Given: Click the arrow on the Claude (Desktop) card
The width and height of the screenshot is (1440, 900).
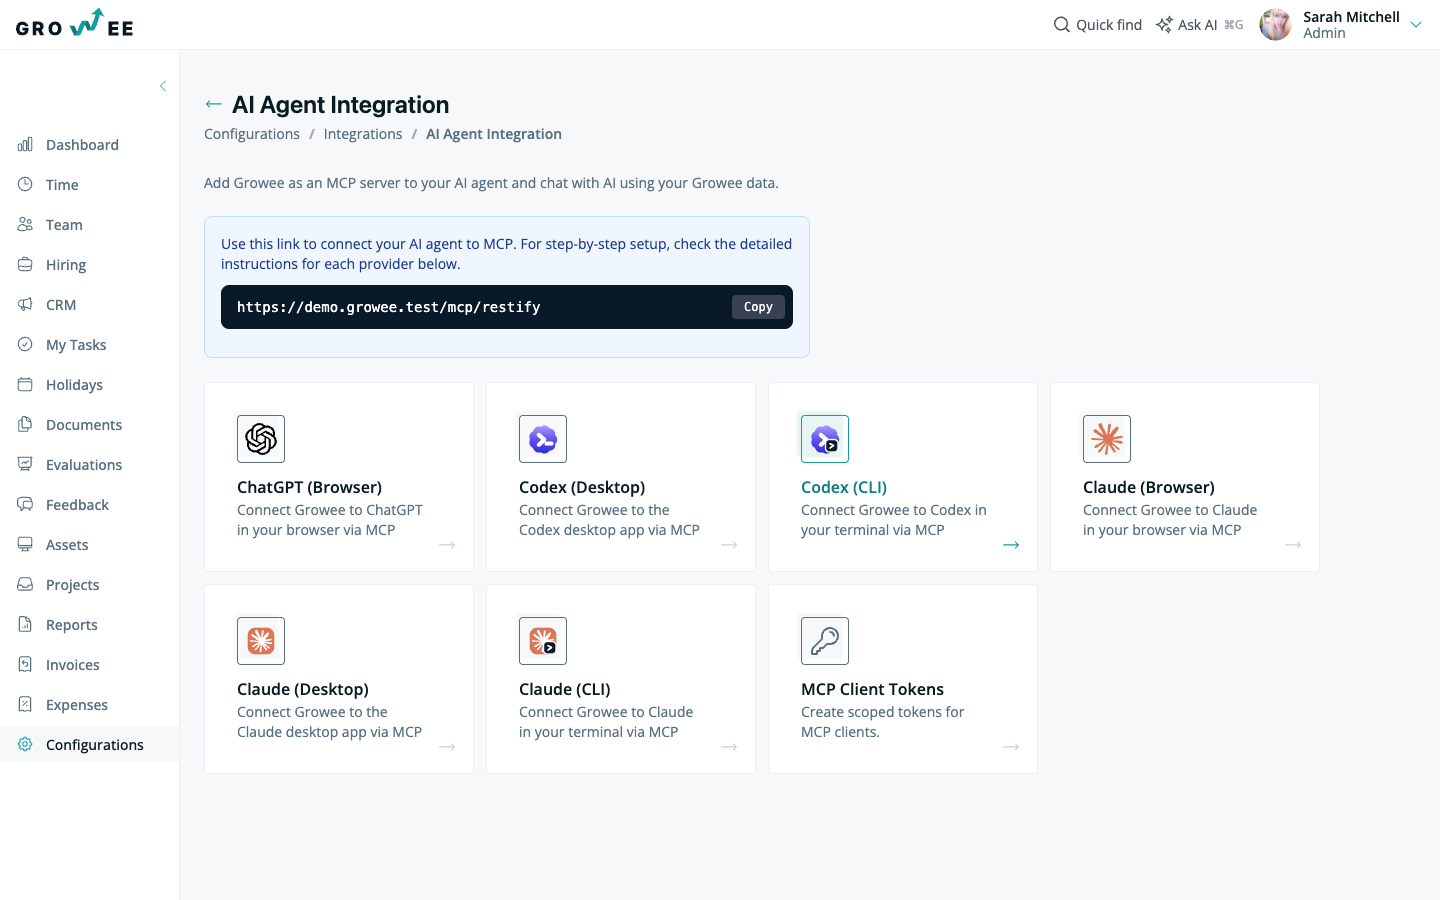Looking at the screenshot, I should [x=447, y=747].
